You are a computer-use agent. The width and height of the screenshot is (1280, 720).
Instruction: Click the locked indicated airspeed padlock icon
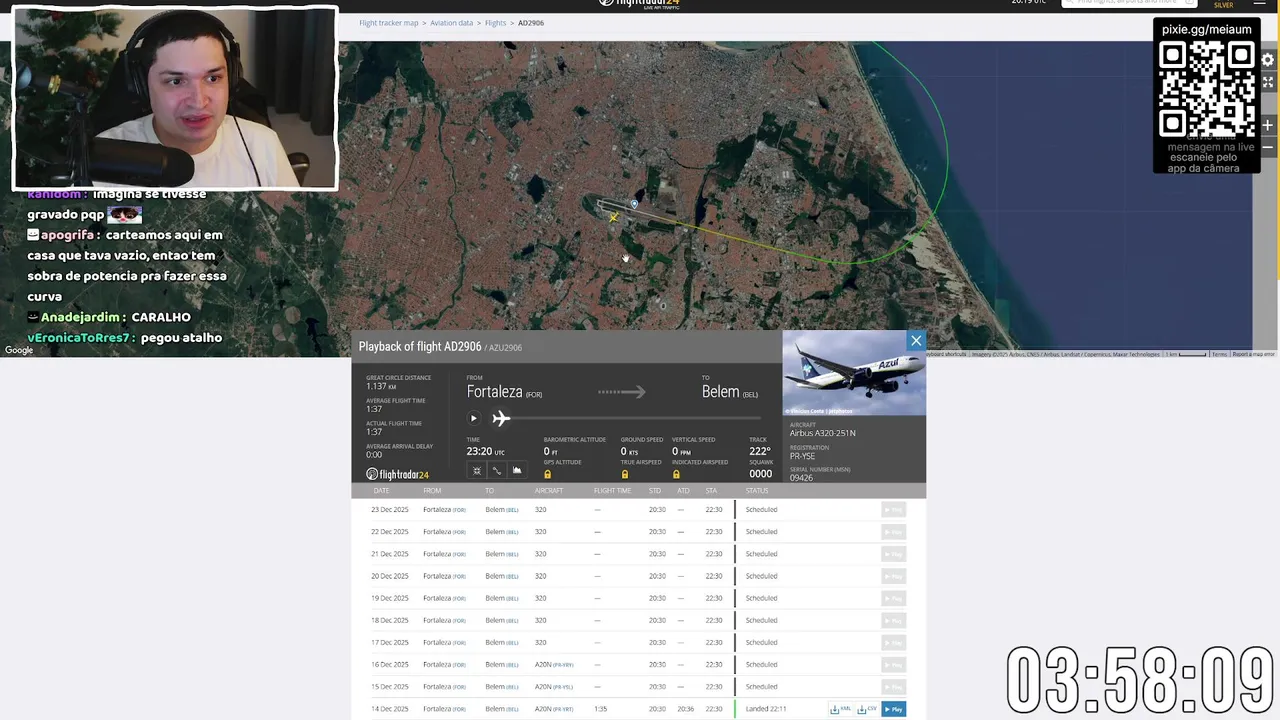pyautogui.click(x=676, y=474)
